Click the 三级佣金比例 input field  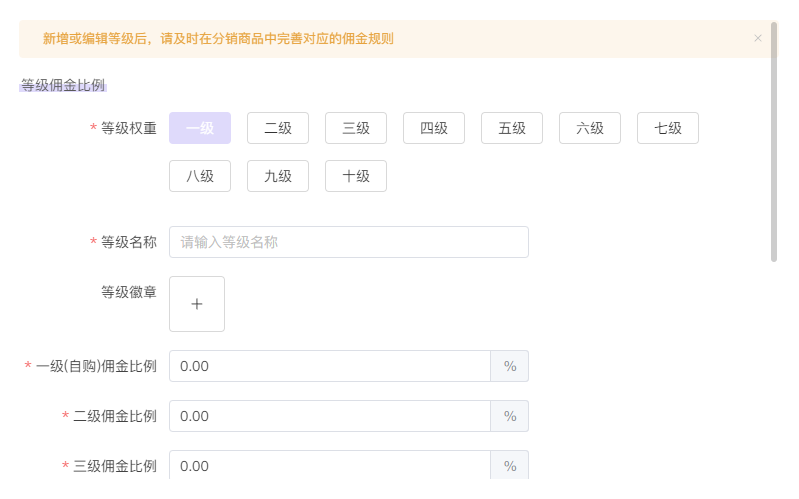[x=329, y=466]
